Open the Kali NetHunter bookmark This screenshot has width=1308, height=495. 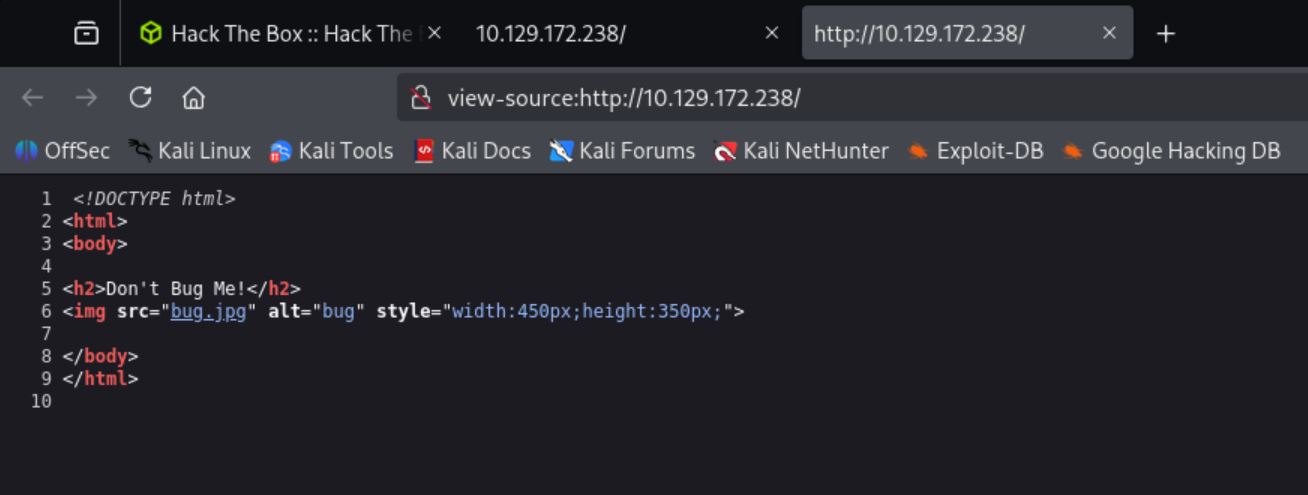coord(801,151)
